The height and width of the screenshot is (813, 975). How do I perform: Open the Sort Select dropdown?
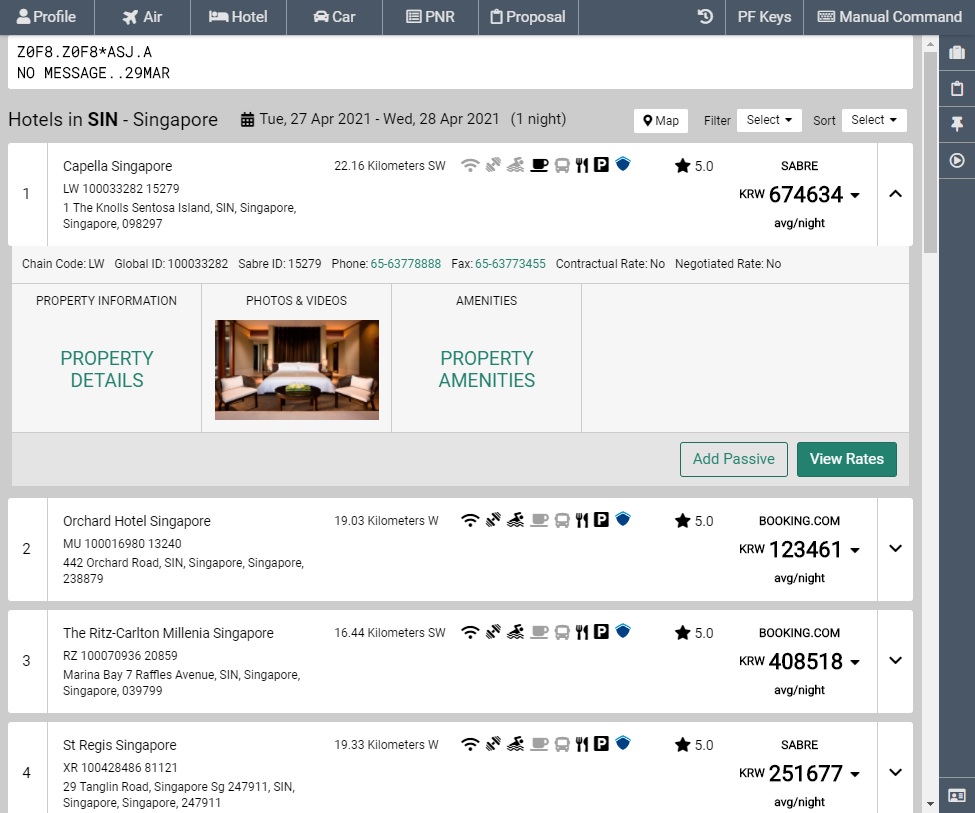874,120
